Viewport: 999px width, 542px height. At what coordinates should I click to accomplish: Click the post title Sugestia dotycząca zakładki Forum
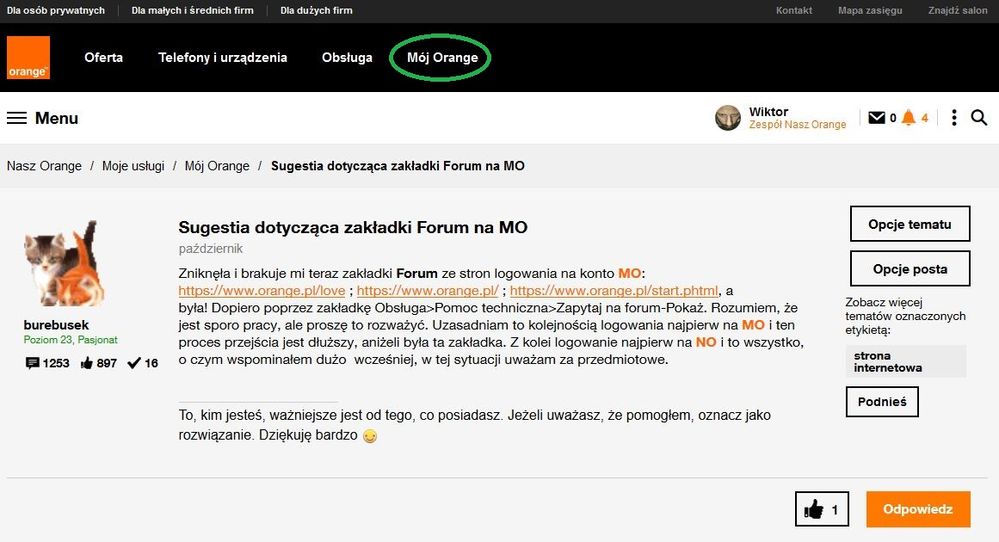point(353,227)
